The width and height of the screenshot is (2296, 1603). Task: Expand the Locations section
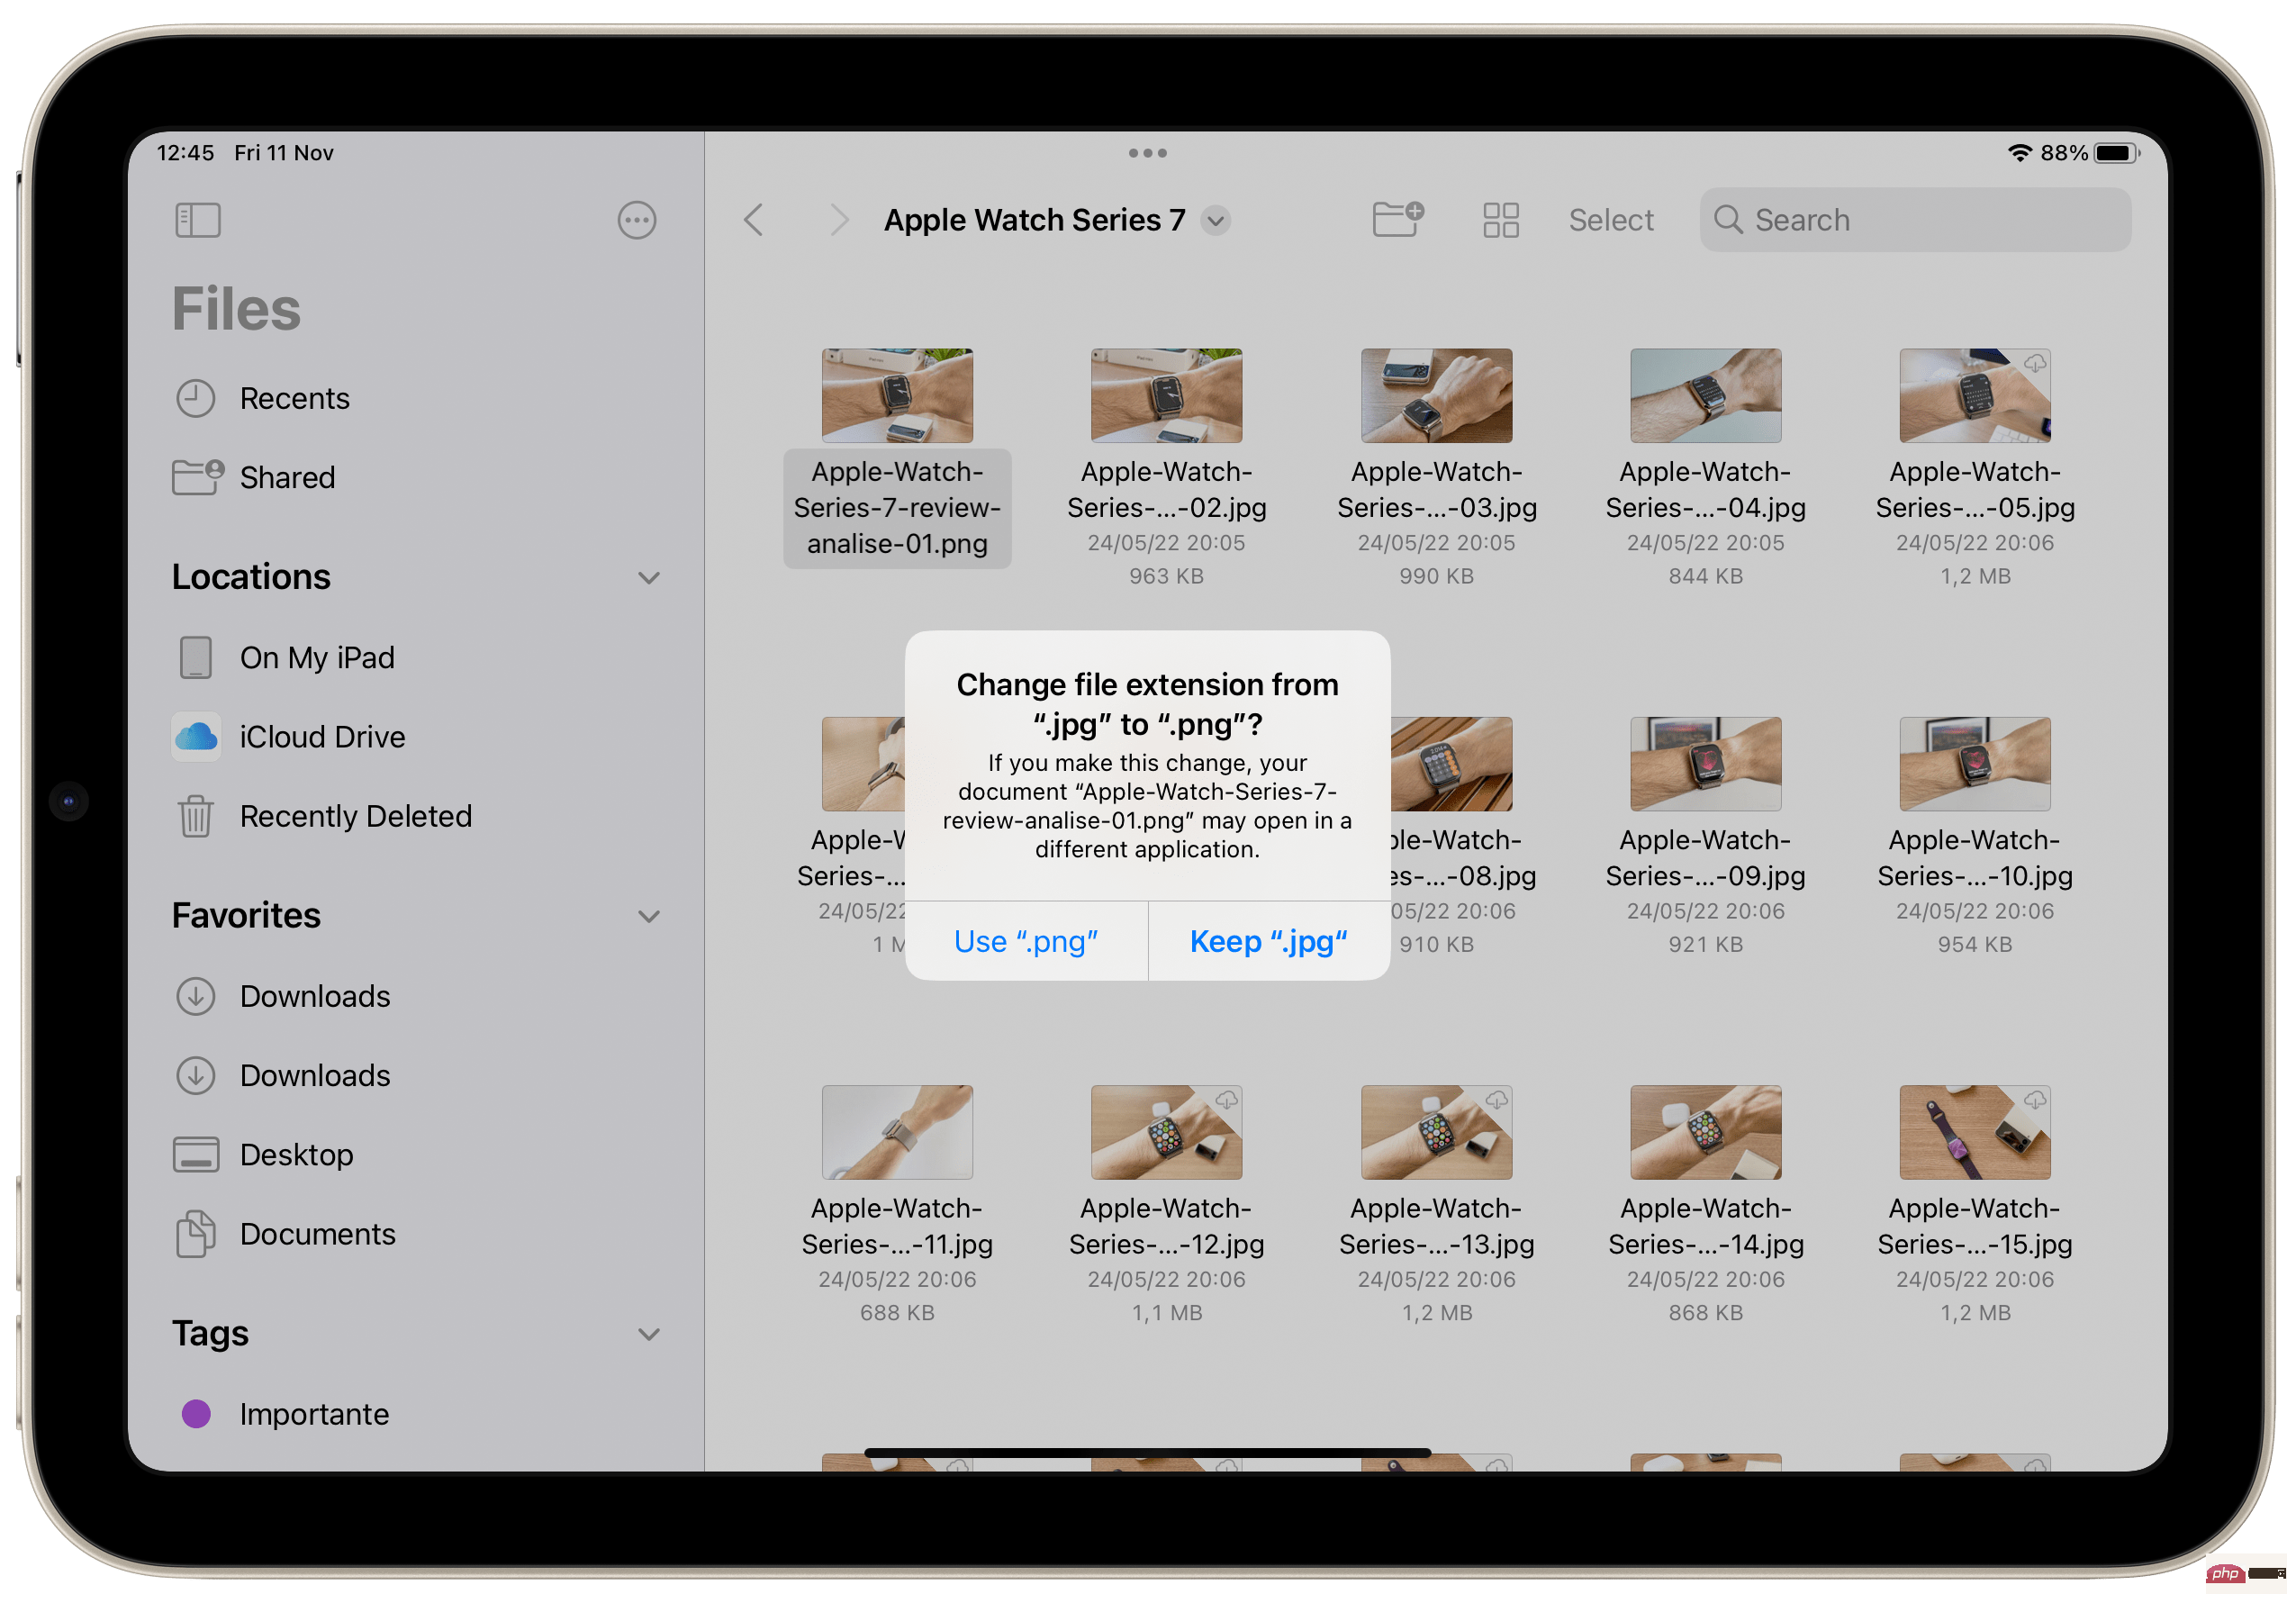click(649, 575)
